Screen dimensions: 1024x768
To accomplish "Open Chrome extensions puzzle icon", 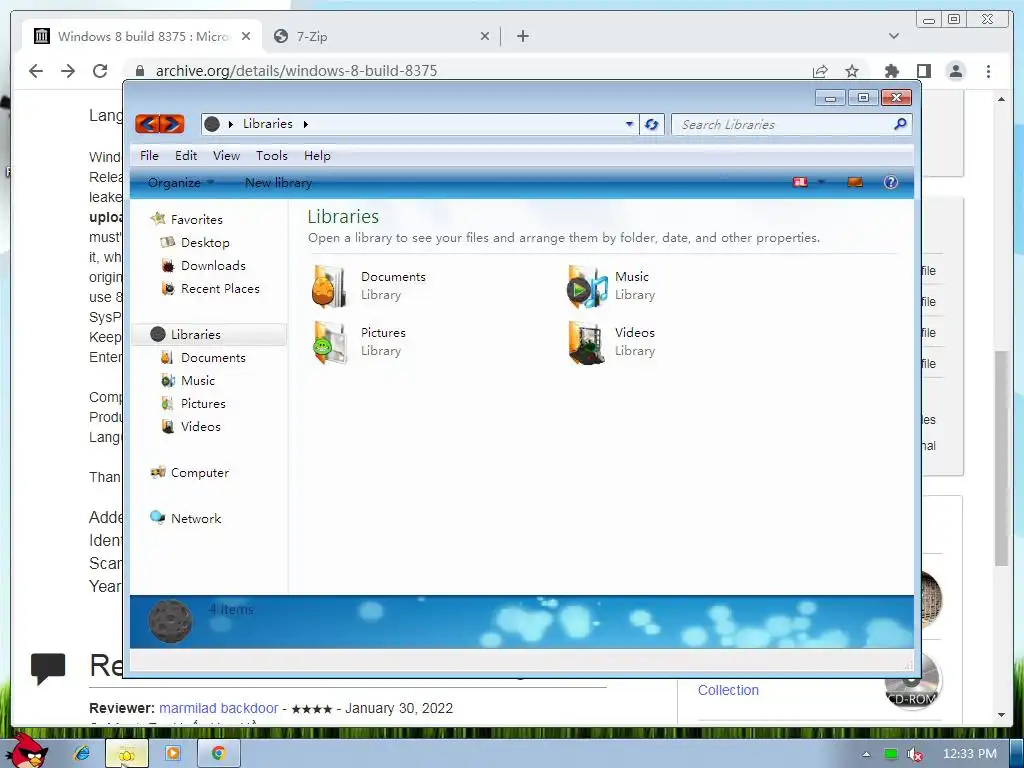I will (x=891, y=71).
